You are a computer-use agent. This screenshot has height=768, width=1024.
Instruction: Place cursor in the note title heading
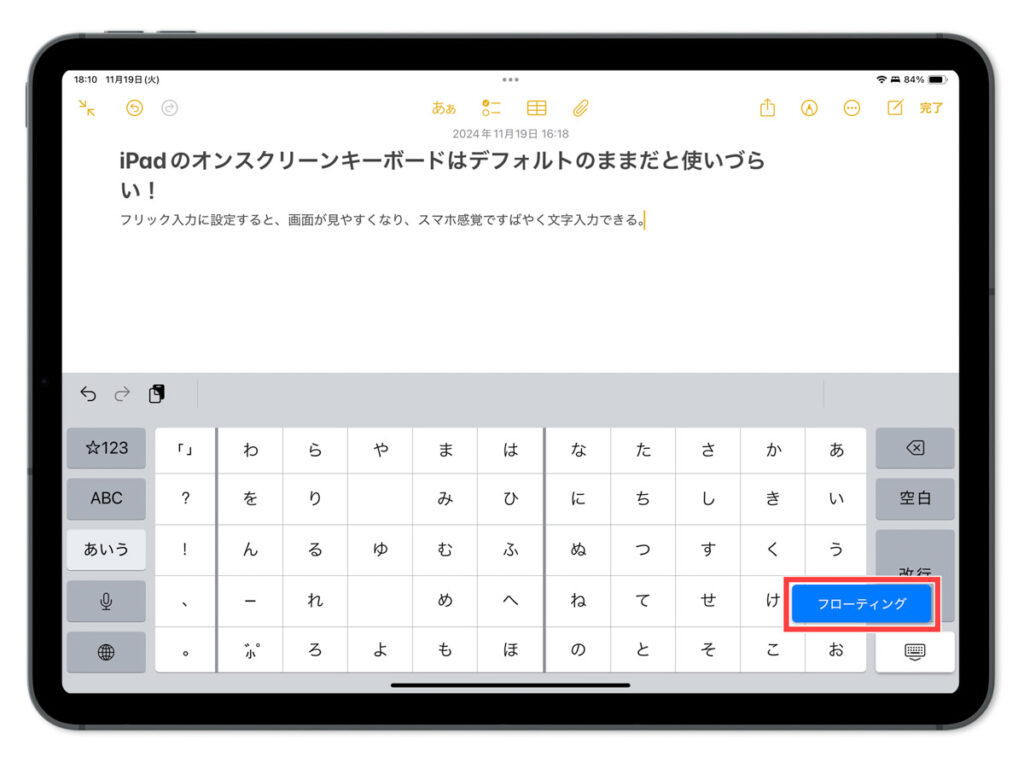[442, 175]
